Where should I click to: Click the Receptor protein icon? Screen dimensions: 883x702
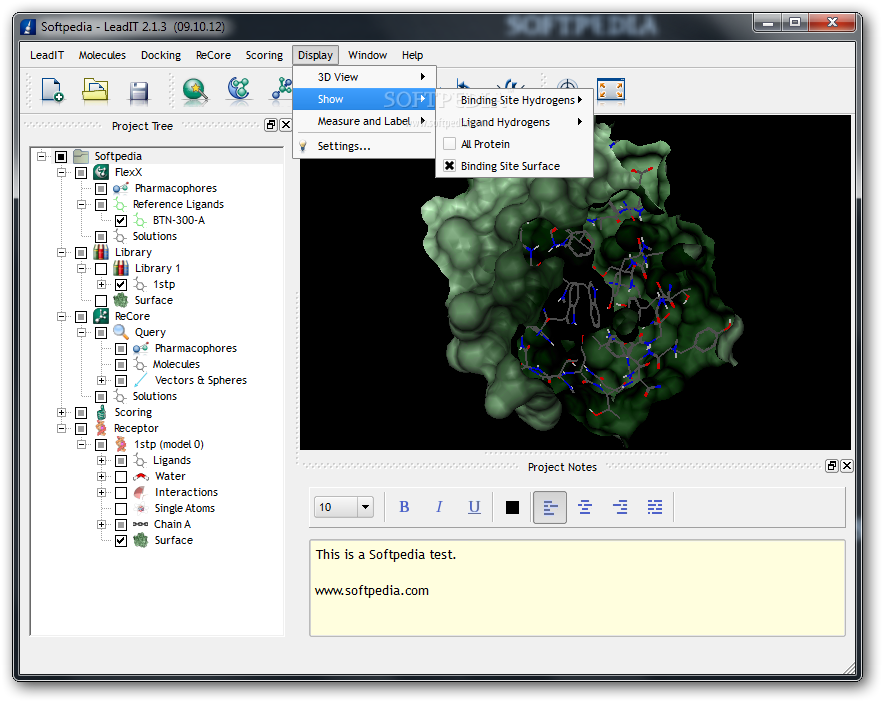(x=101, y=428)
